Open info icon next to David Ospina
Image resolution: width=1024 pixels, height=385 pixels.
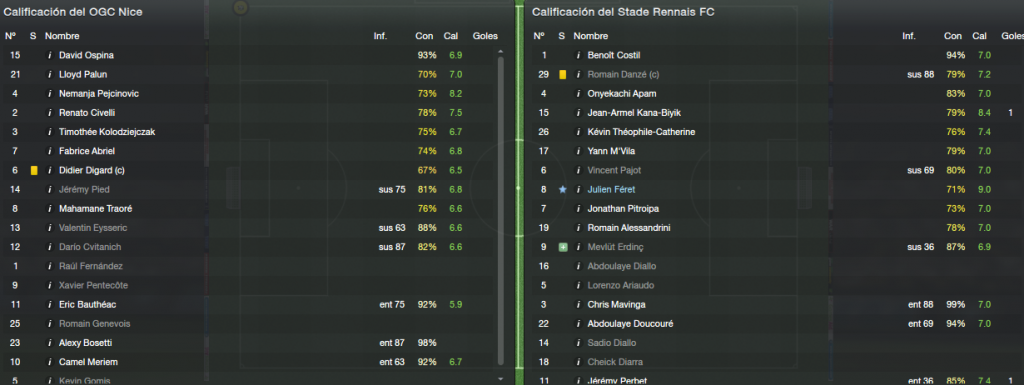tap(49, 55)
